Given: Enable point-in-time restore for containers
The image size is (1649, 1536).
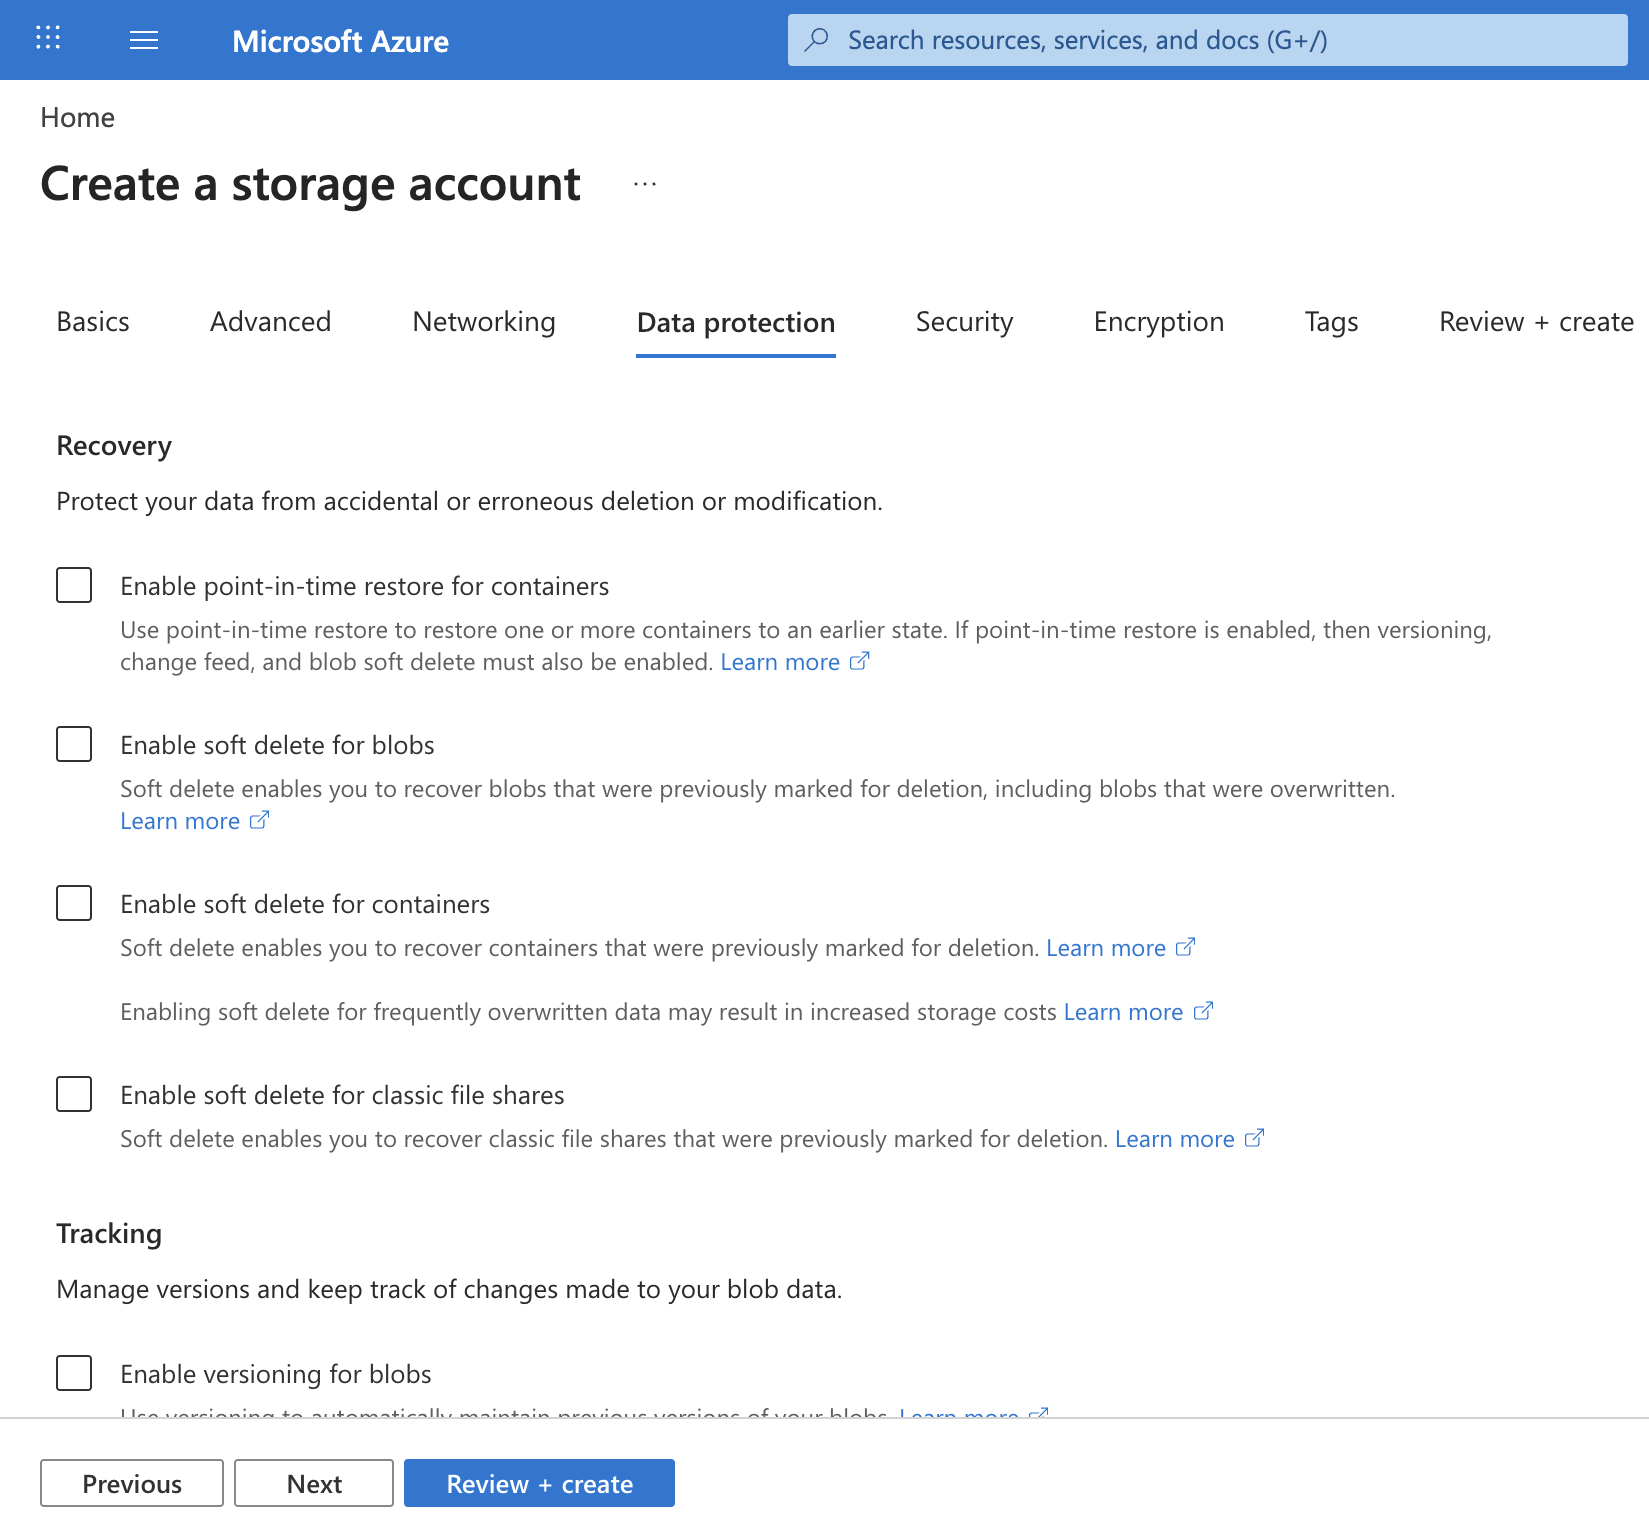Looking at the screenshot, I should [74, 585].
